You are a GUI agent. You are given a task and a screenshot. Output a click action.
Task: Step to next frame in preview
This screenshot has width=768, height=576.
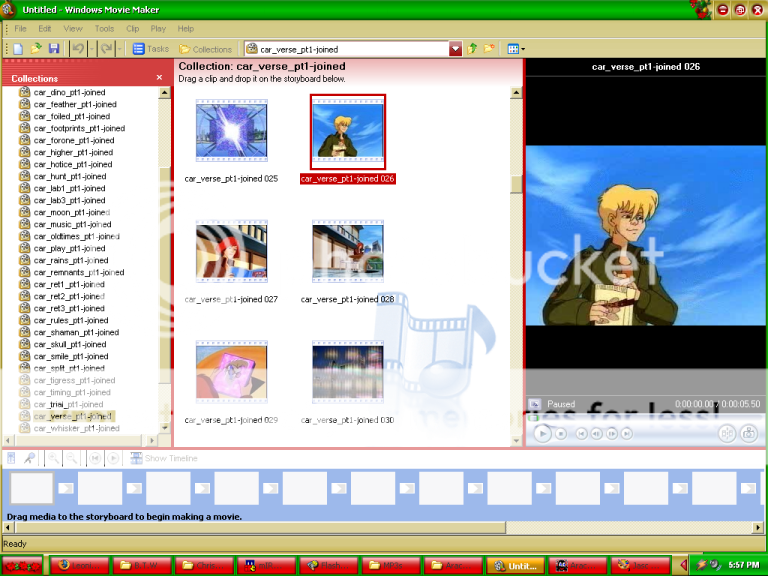[x=612, y=433]
